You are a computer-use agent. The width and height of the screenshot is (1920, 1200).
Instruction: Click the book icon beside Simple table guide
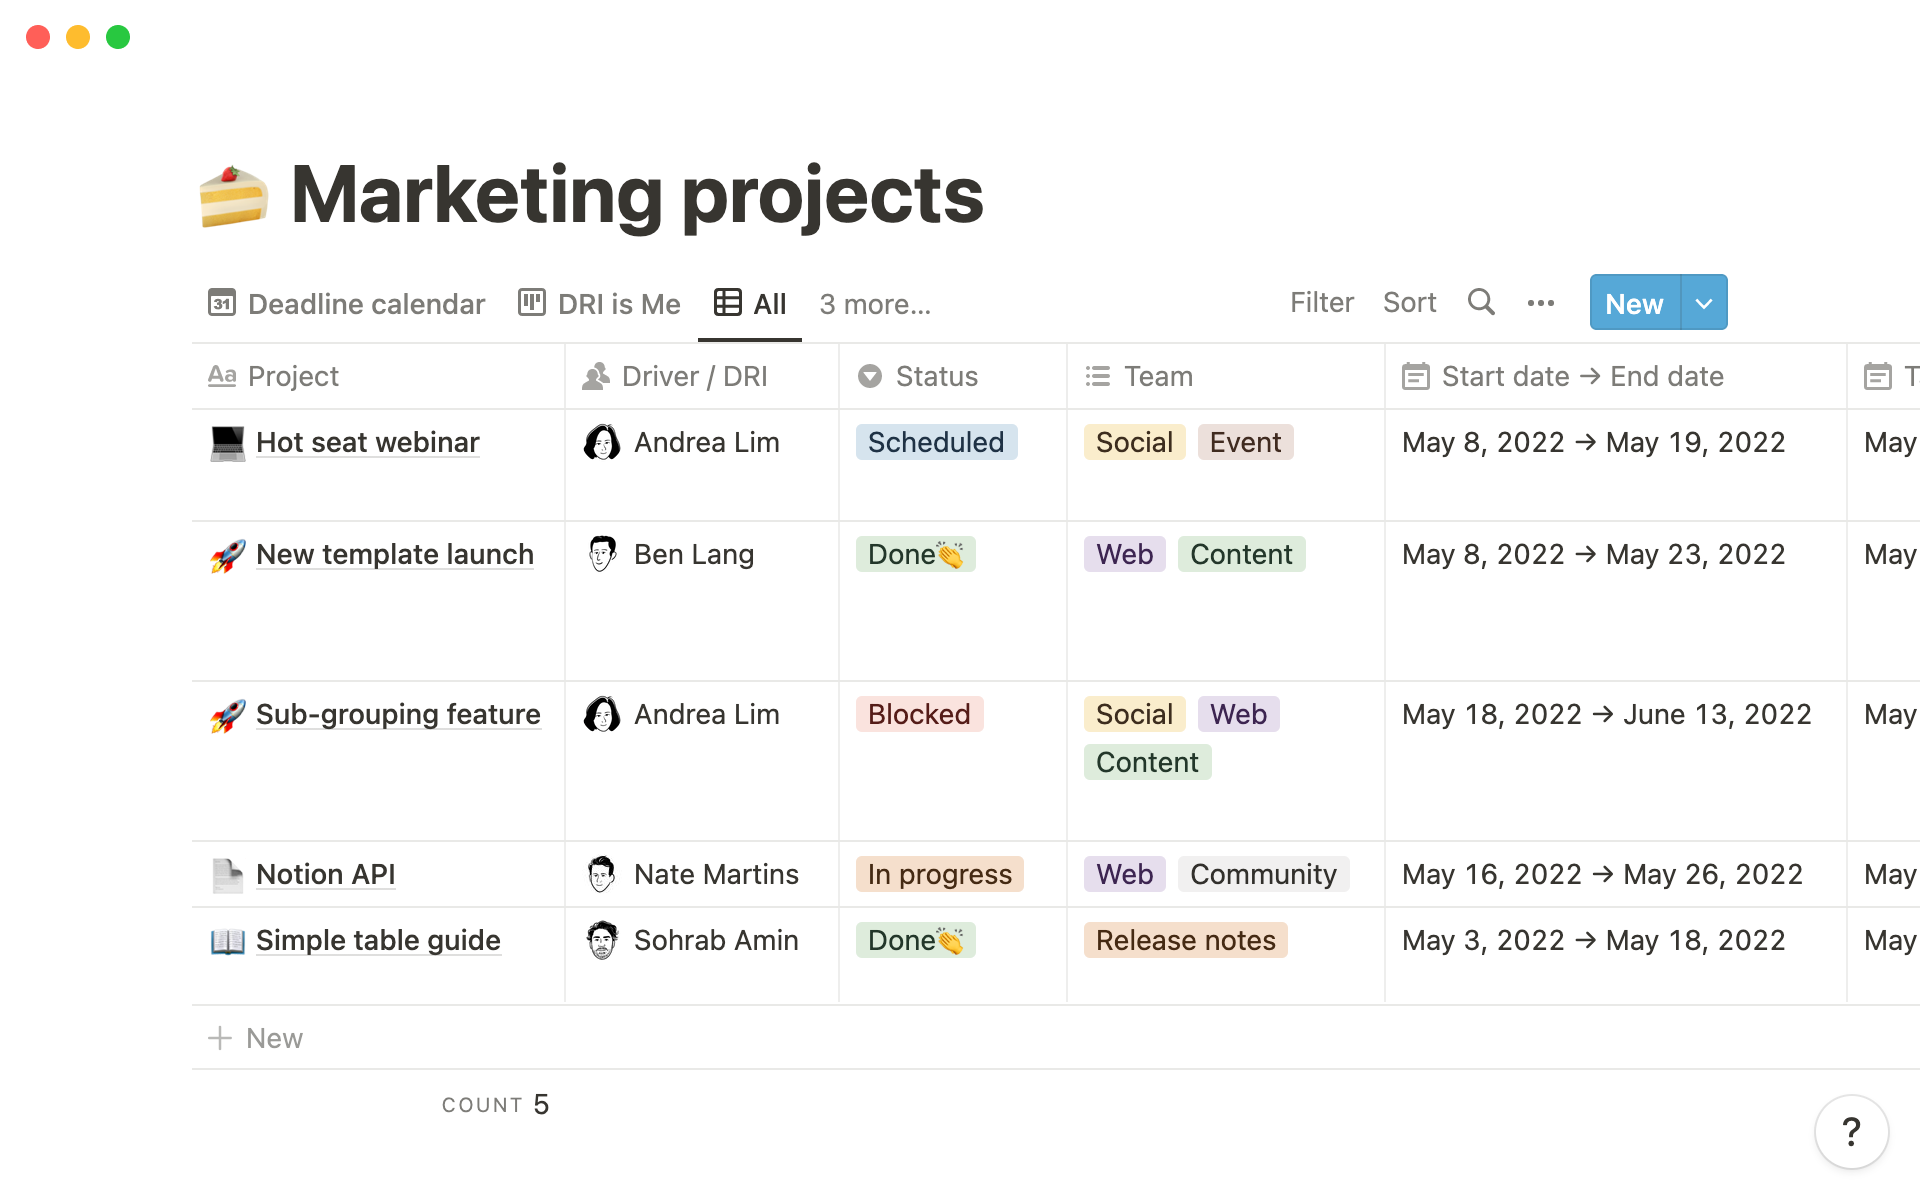pyautogui.click(x=228, y=941)
